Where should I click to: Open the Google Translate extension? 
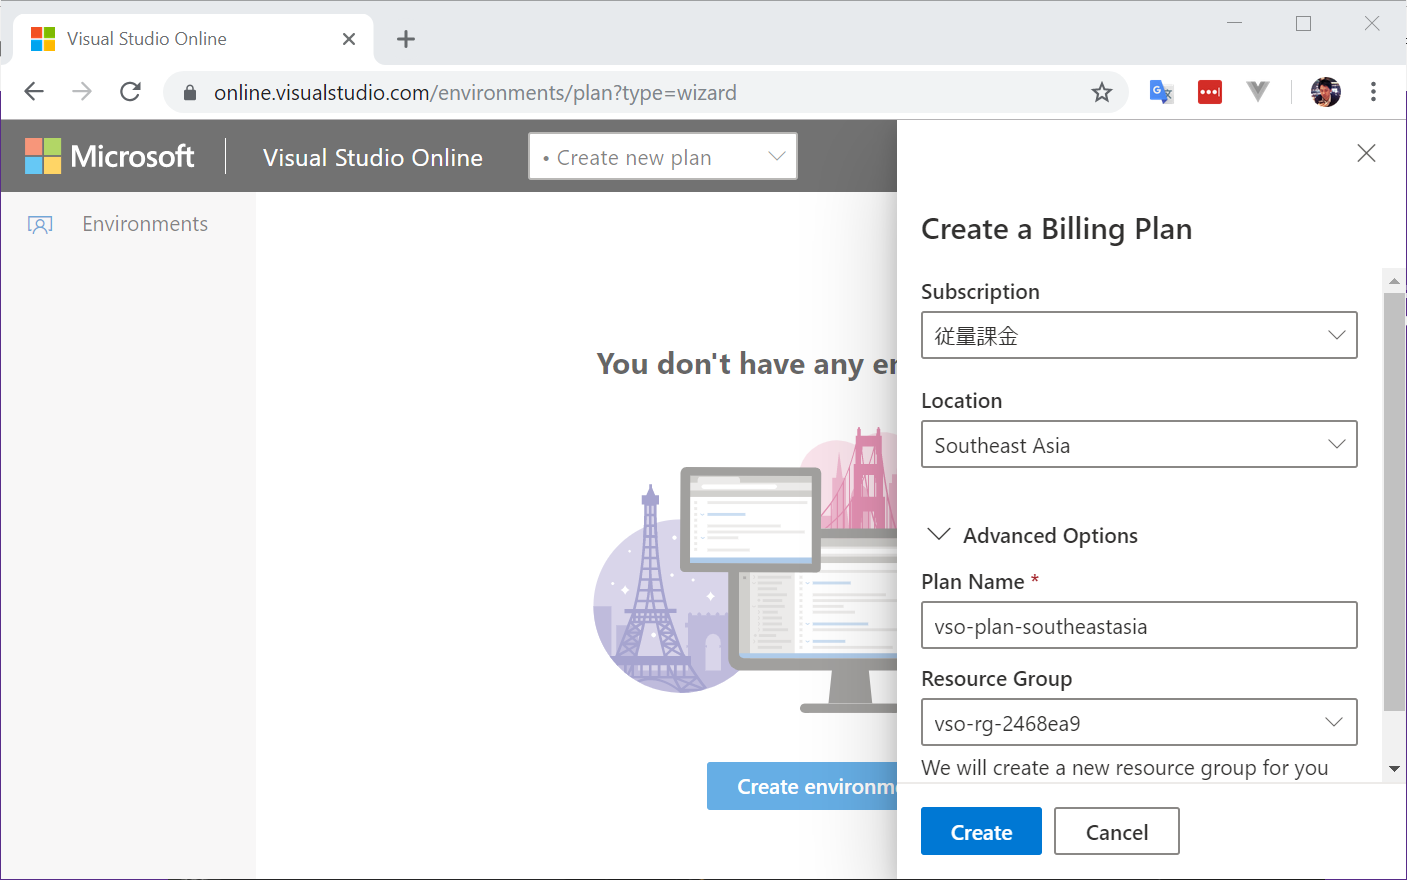[1160, 91]
